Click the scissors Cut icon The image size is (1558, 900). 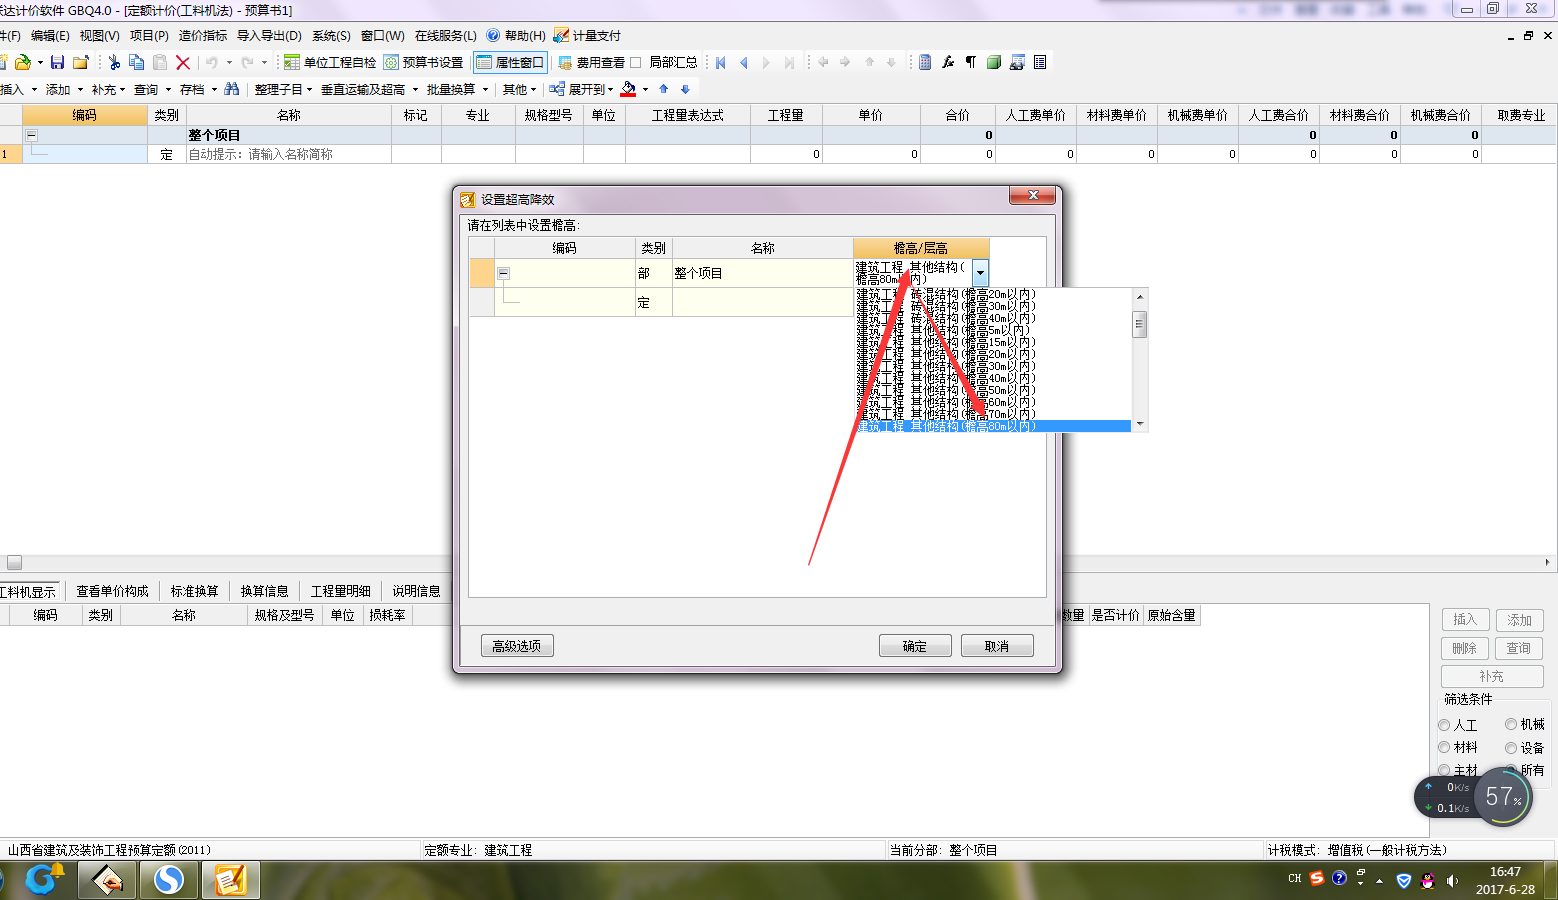coord(114,62)
